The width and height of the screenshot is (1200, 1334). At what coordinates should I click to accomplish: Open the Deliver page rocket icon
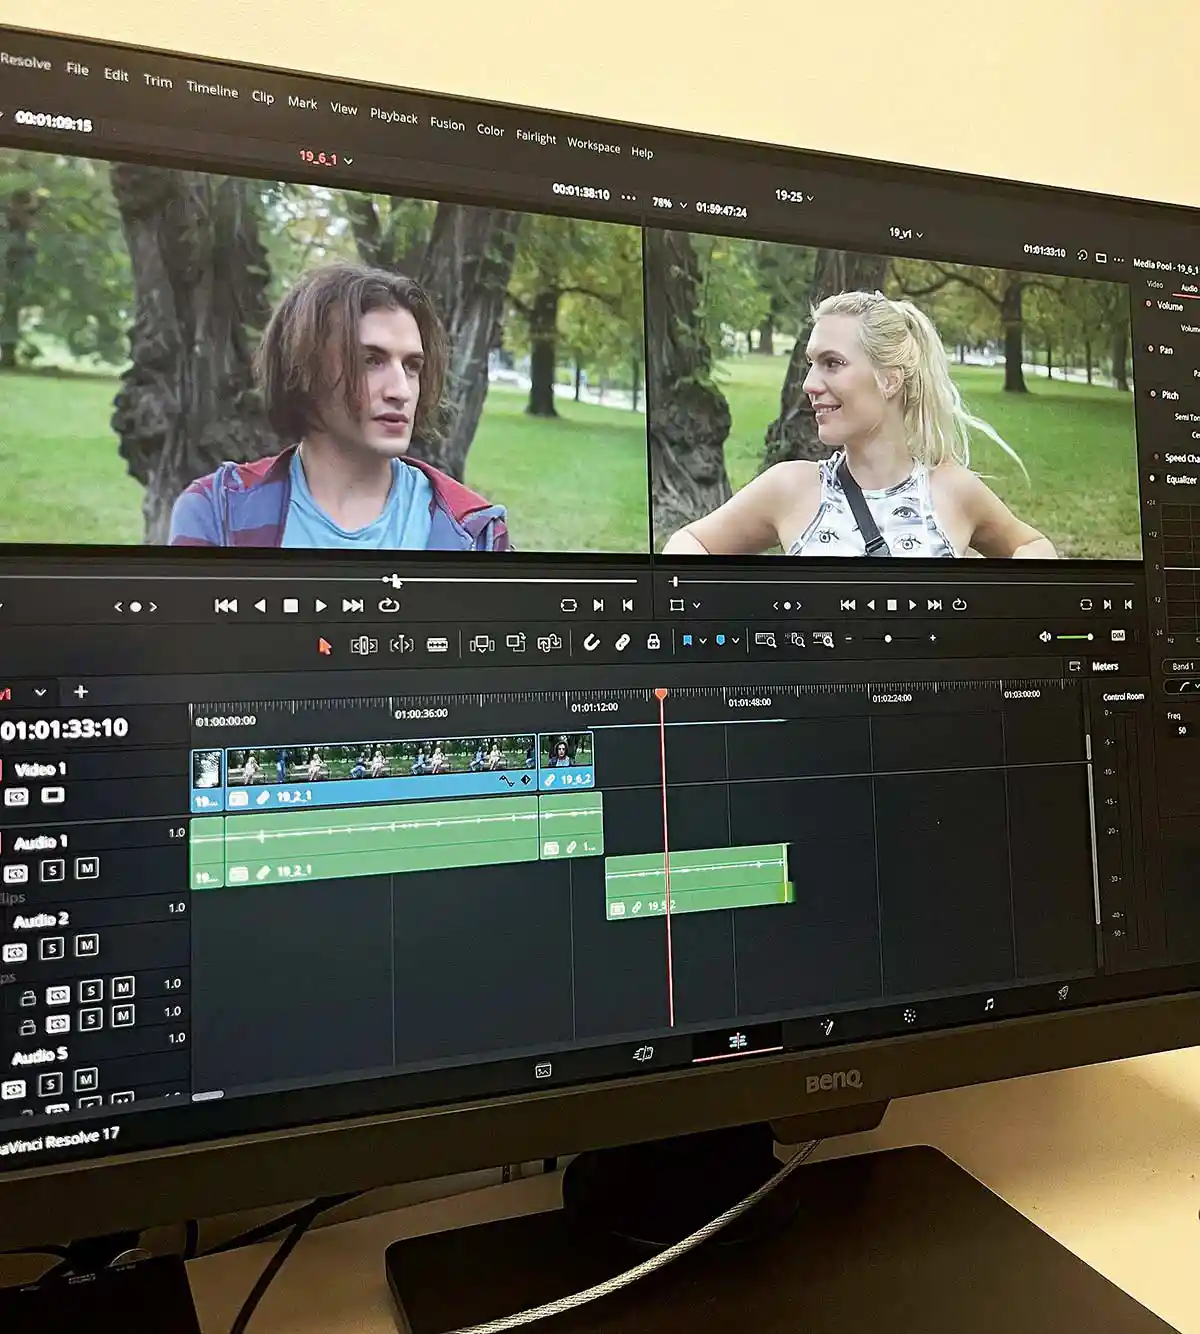[x=1063, y=993]
